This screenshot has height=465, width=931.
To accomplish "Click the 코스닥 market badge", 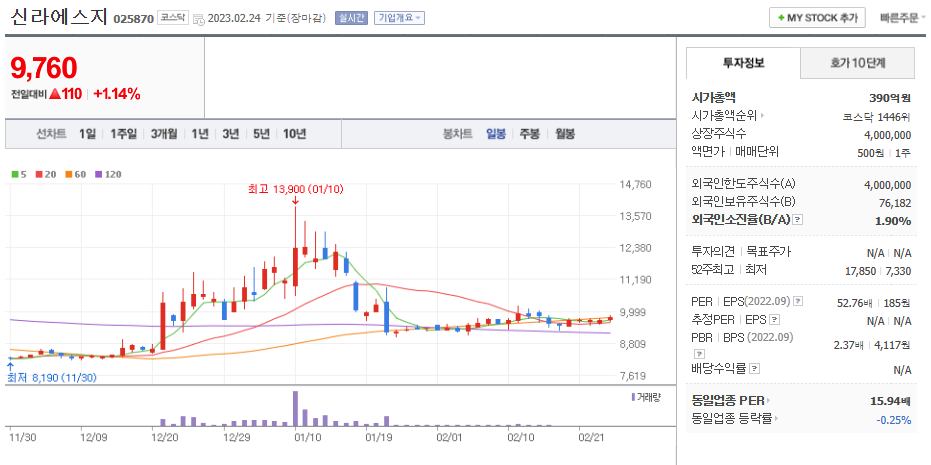I will click(173, 18).
